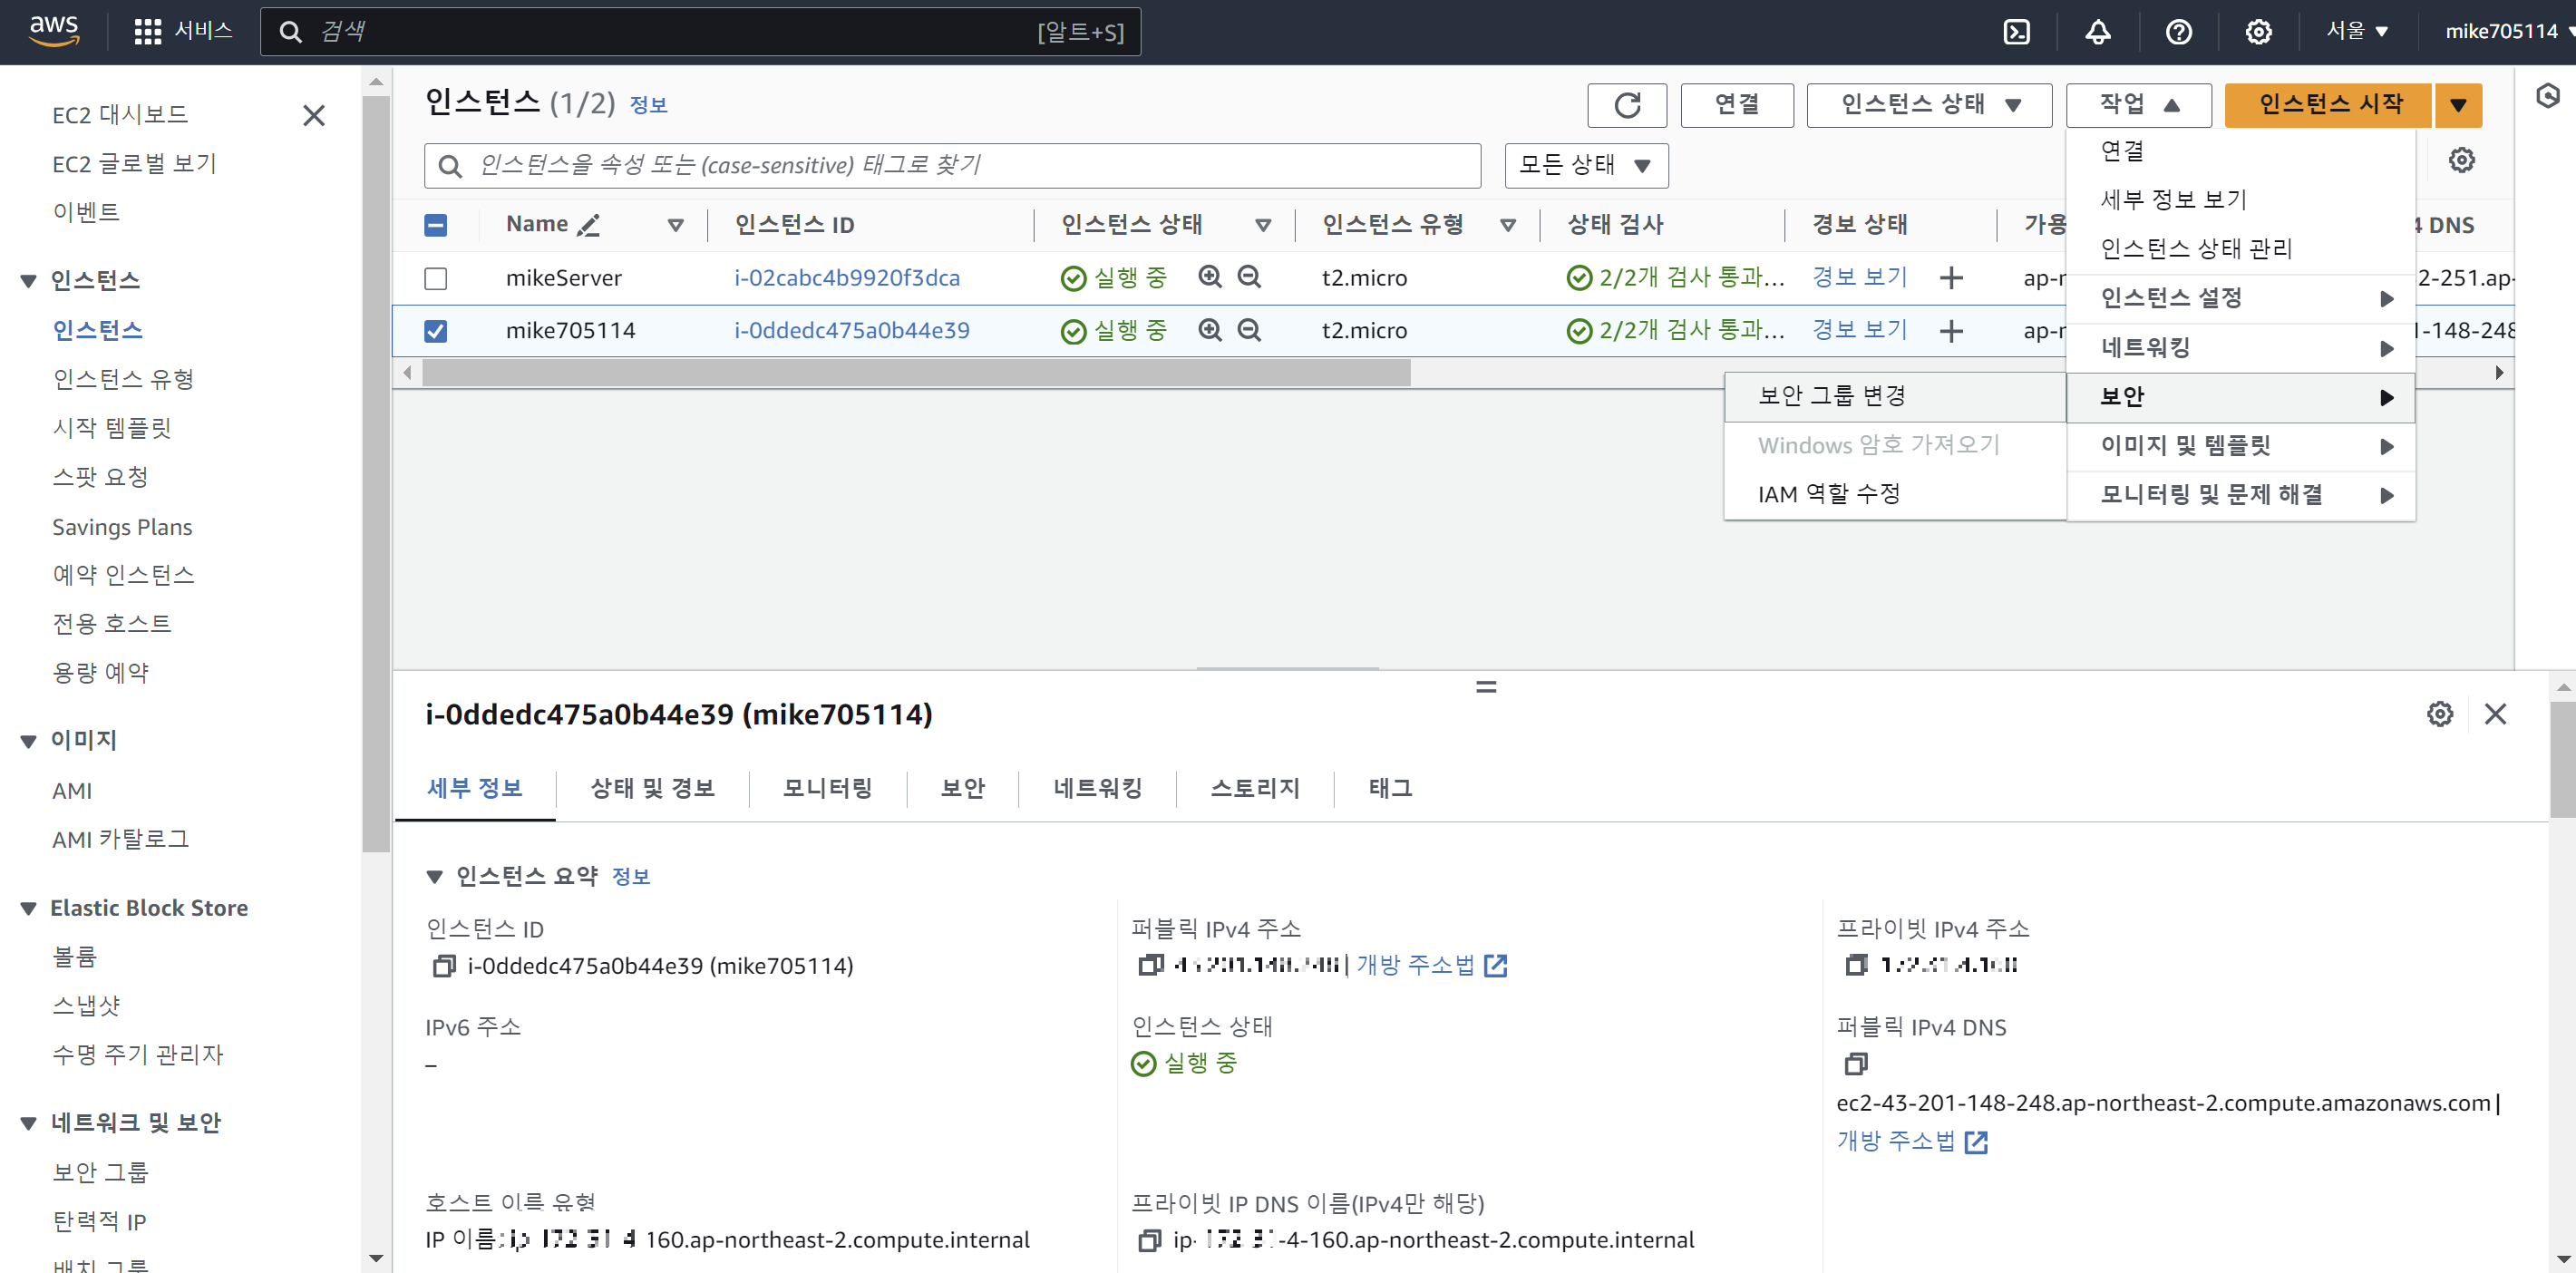This screenshot has width=2576, height=1273.
Task: Open the CloudShell terminal icon
Action: pyautogui.click(x=2017, y=32)
